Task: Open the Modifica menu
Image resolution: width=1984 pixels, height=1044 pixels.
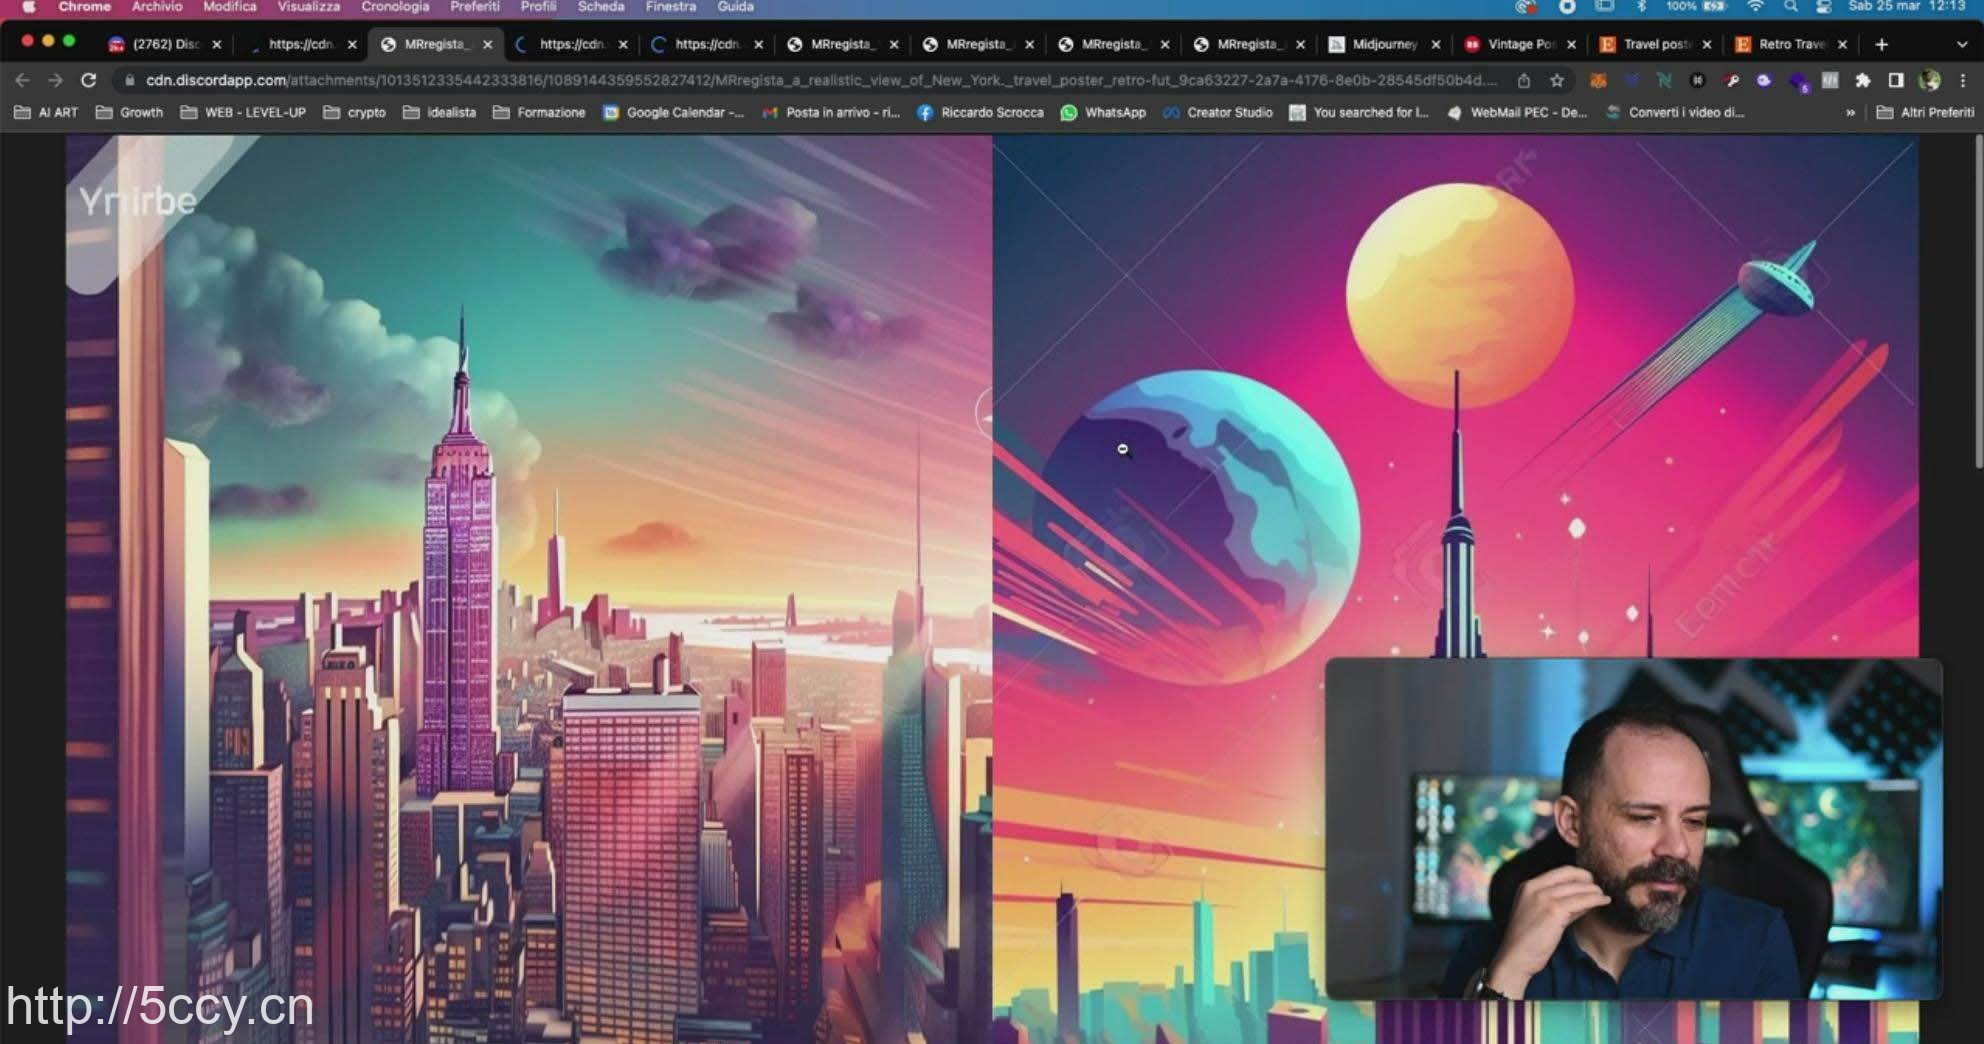Action: click(x=230, y=7)
